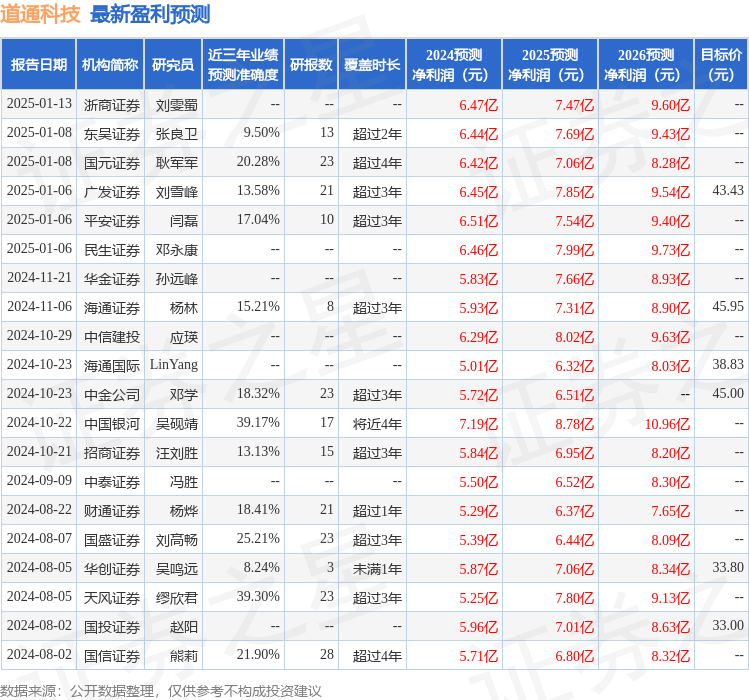749x700 pixels.
Task: Select the 中泰证券 institution cell
Action: pos(112,482)
